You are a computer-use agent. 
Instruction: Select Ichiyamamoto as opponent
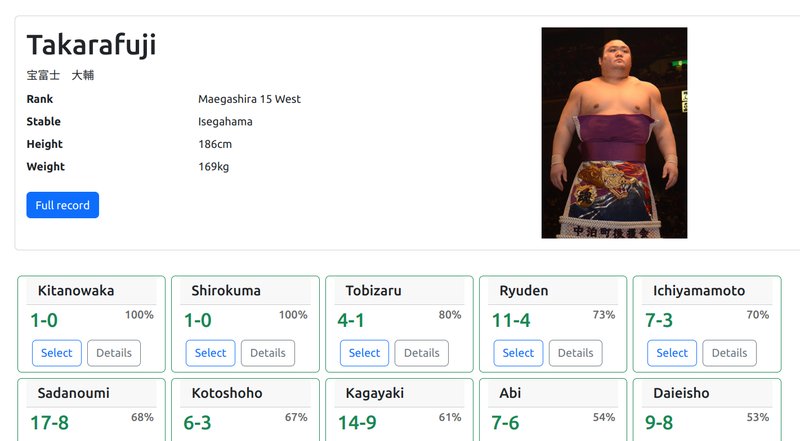(x=672, y=353)
